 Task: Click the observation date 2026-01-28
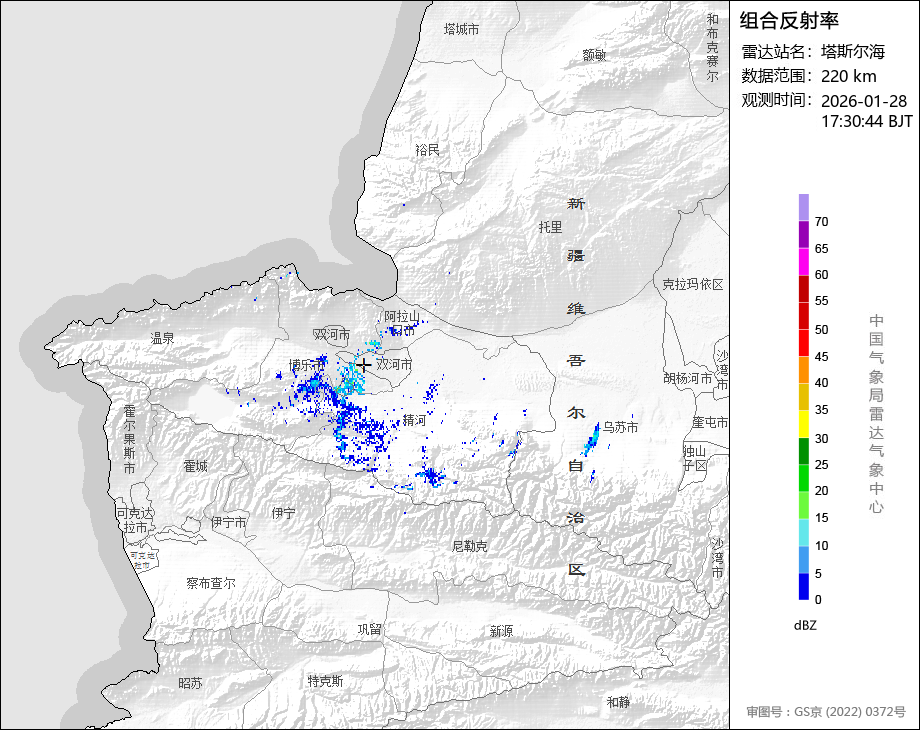[864, 101]
